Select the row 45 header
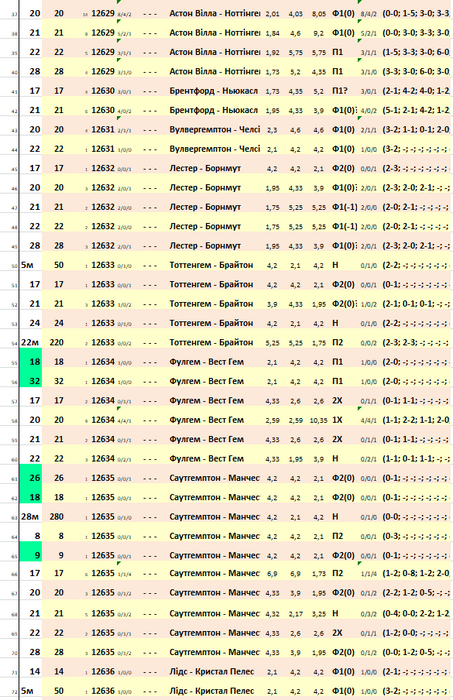The height and width of the screenshot is (700, 453). (14, 170)
